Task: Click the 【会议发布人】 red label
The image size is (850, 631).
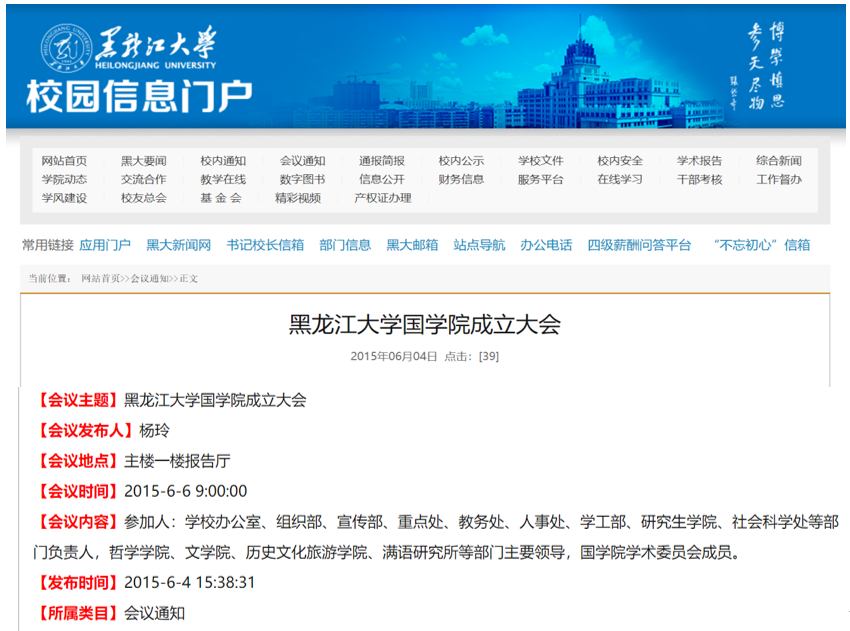Action: (86, 430)
